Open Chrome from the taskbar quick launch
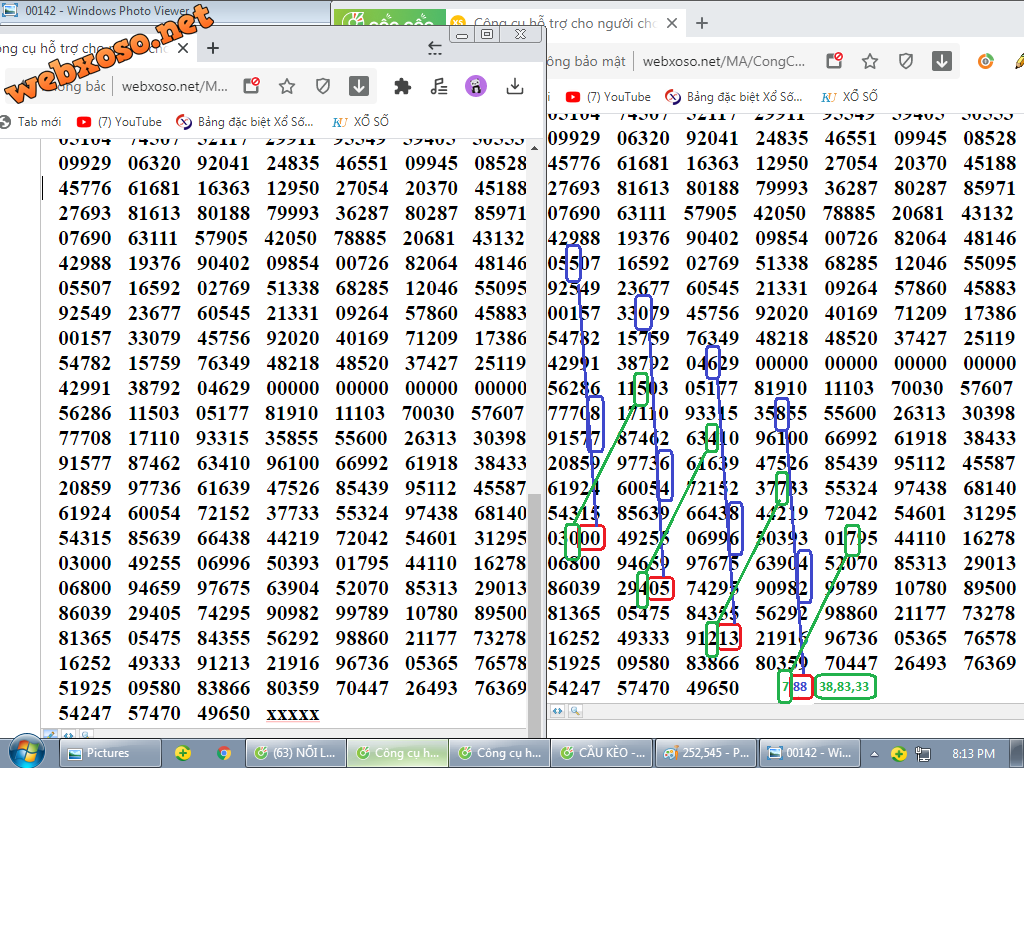Screen dimensions: 1036x952 [x=224, y=753]
